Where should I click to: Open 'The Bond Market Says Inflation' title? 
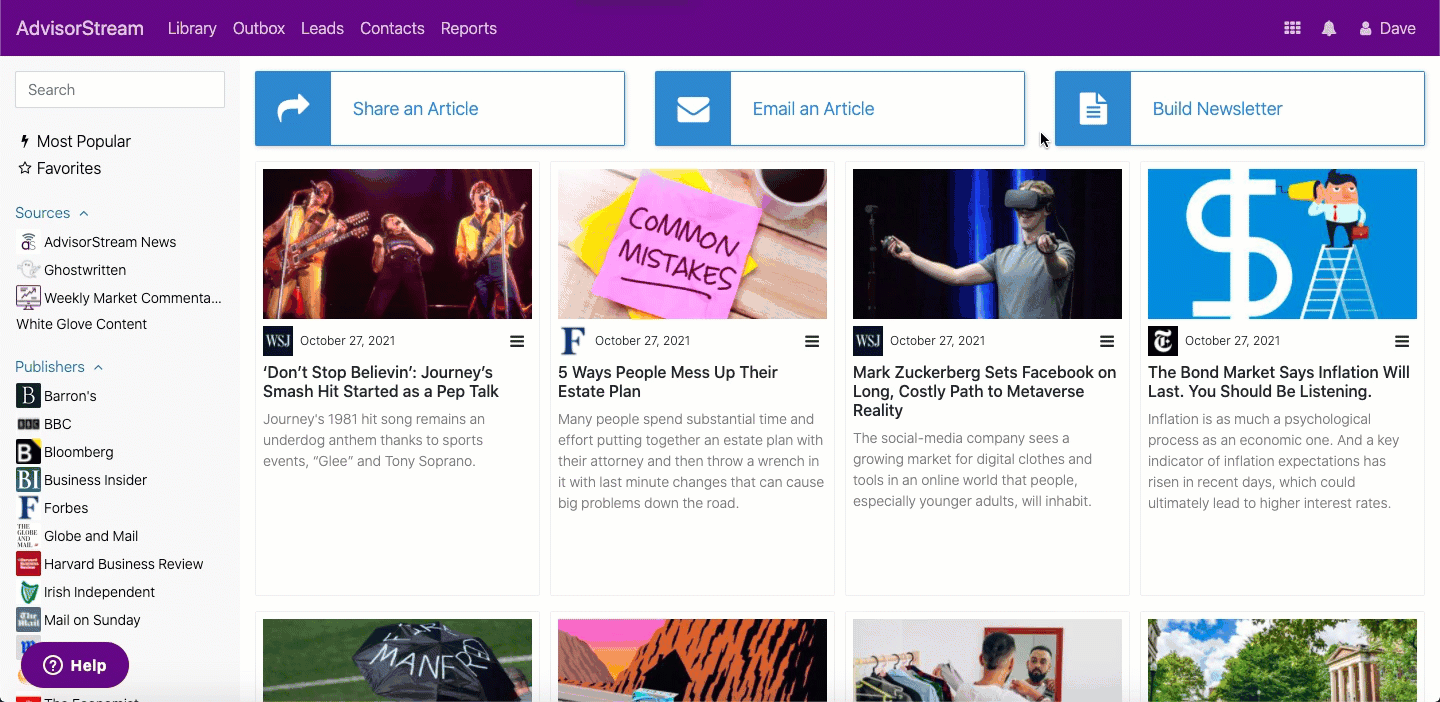coord(1279,382)
